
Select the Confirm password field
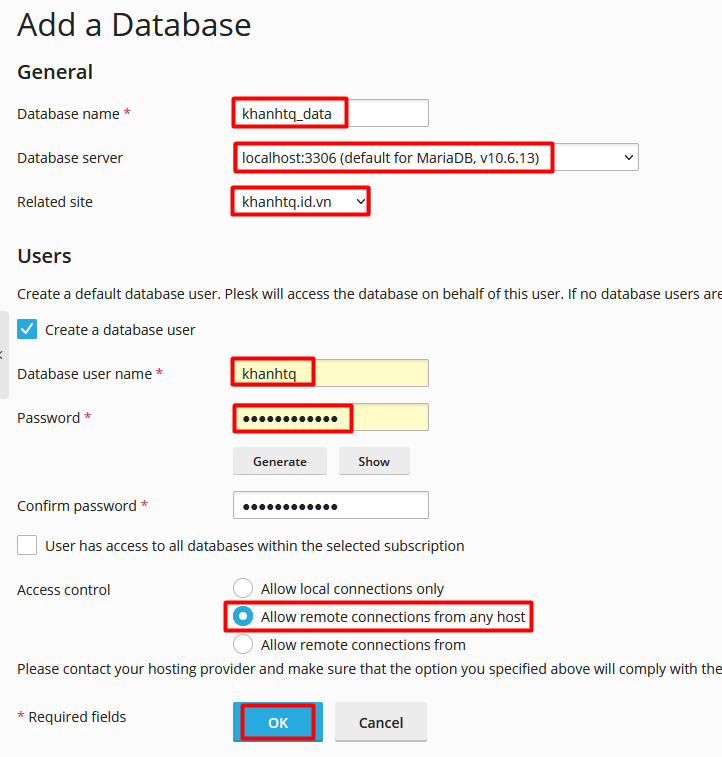[x=330, y=505]
